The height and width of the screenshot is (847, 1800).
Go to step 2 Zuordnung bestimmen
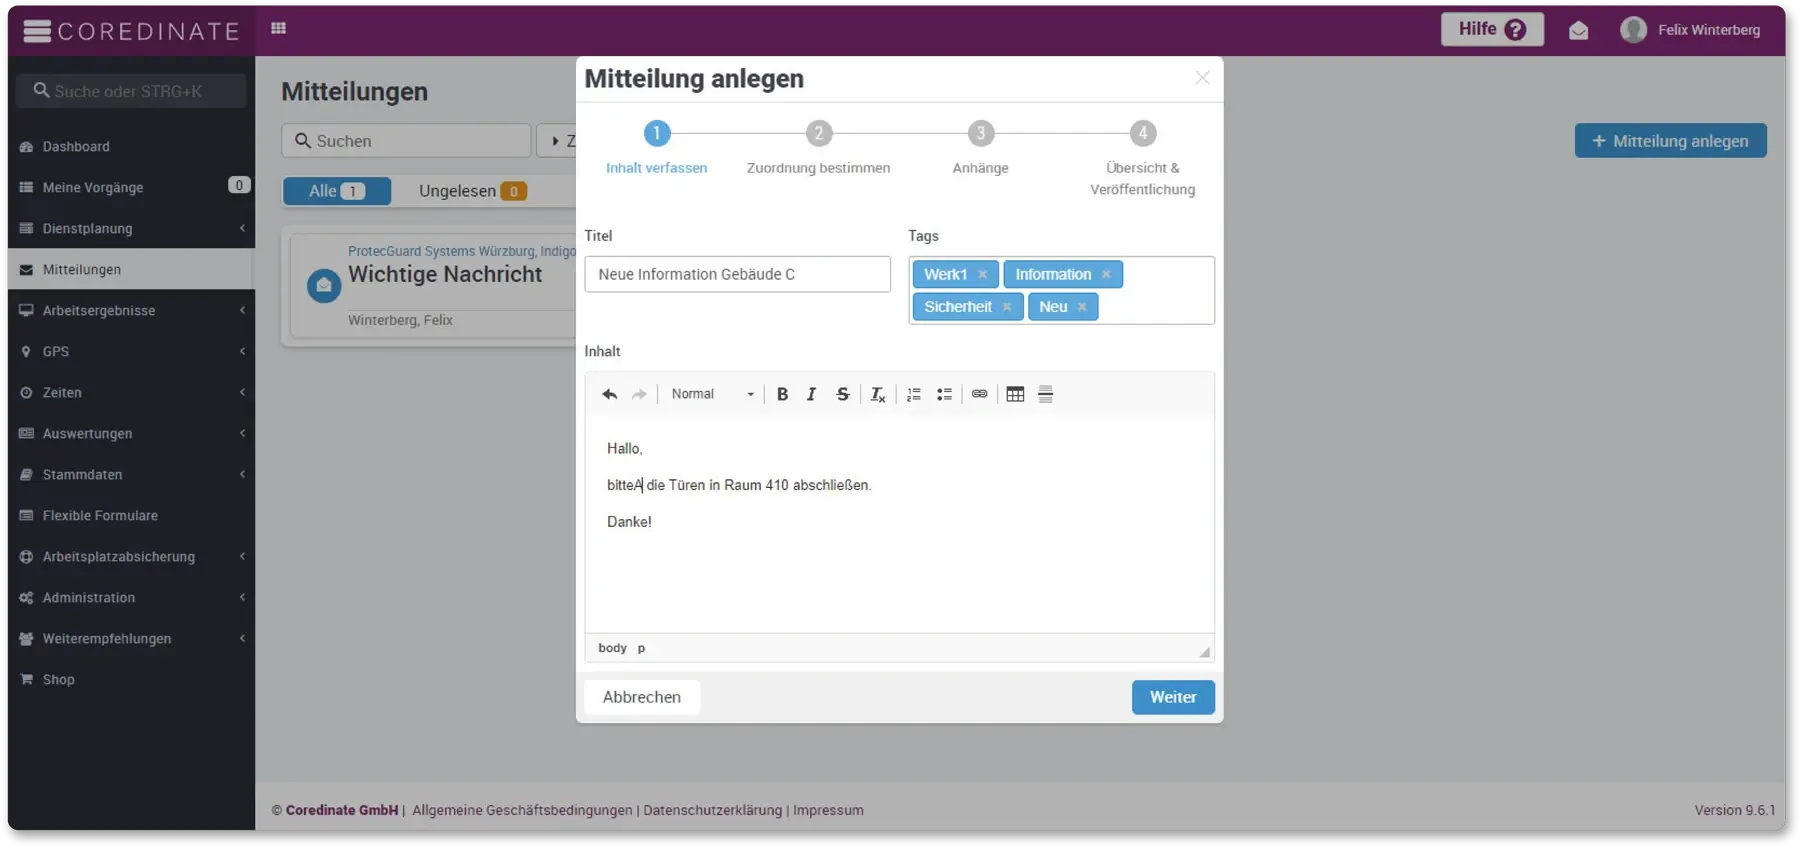[x=818, y=133]
